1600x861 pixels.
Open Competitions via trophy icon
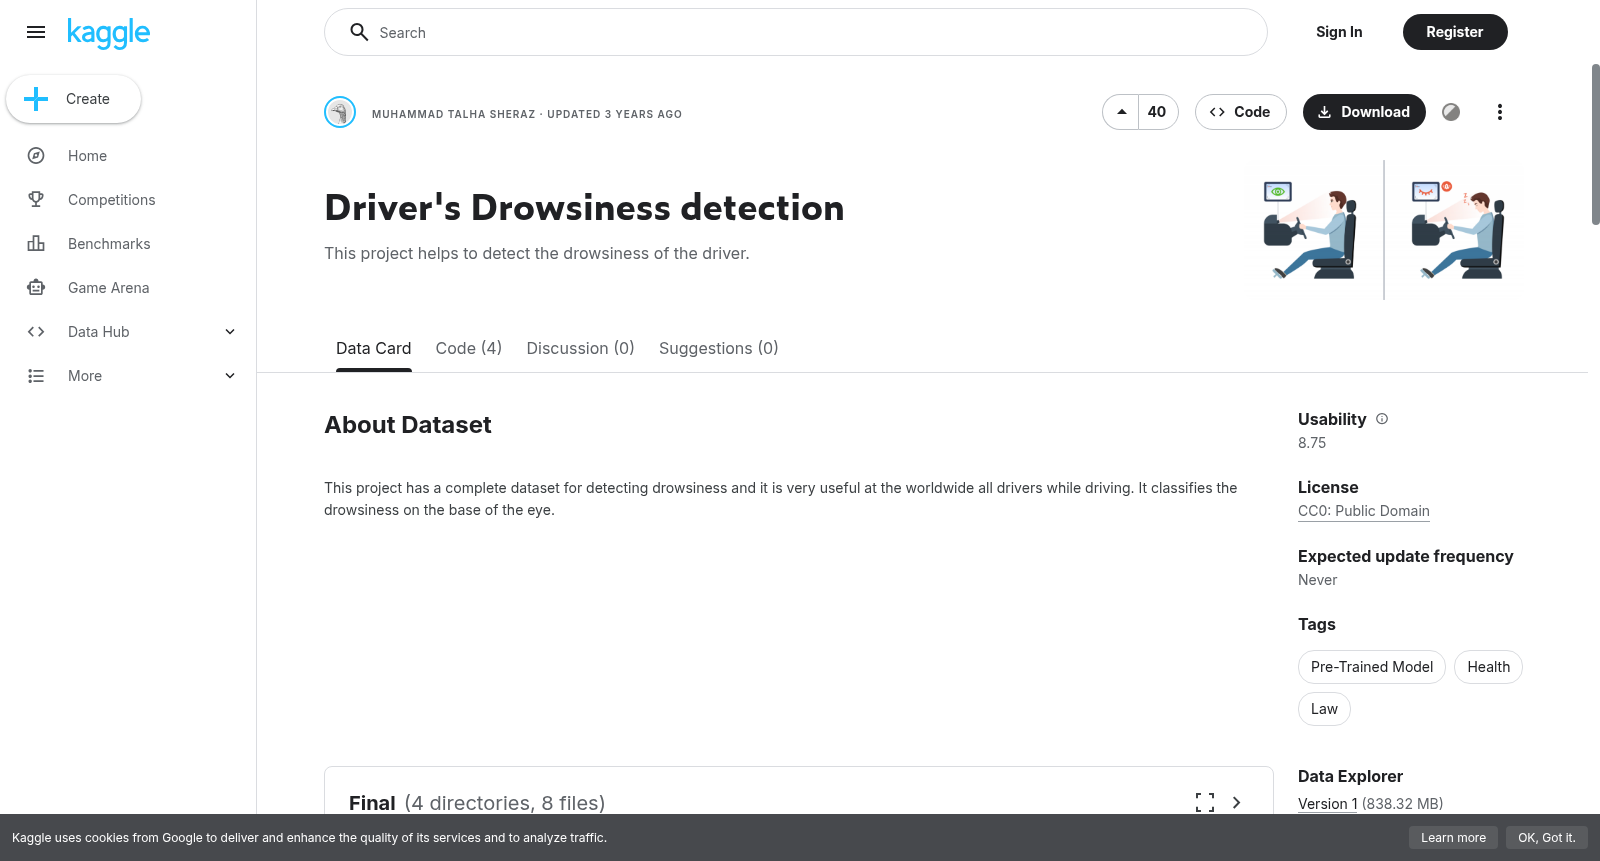[36, 200]
